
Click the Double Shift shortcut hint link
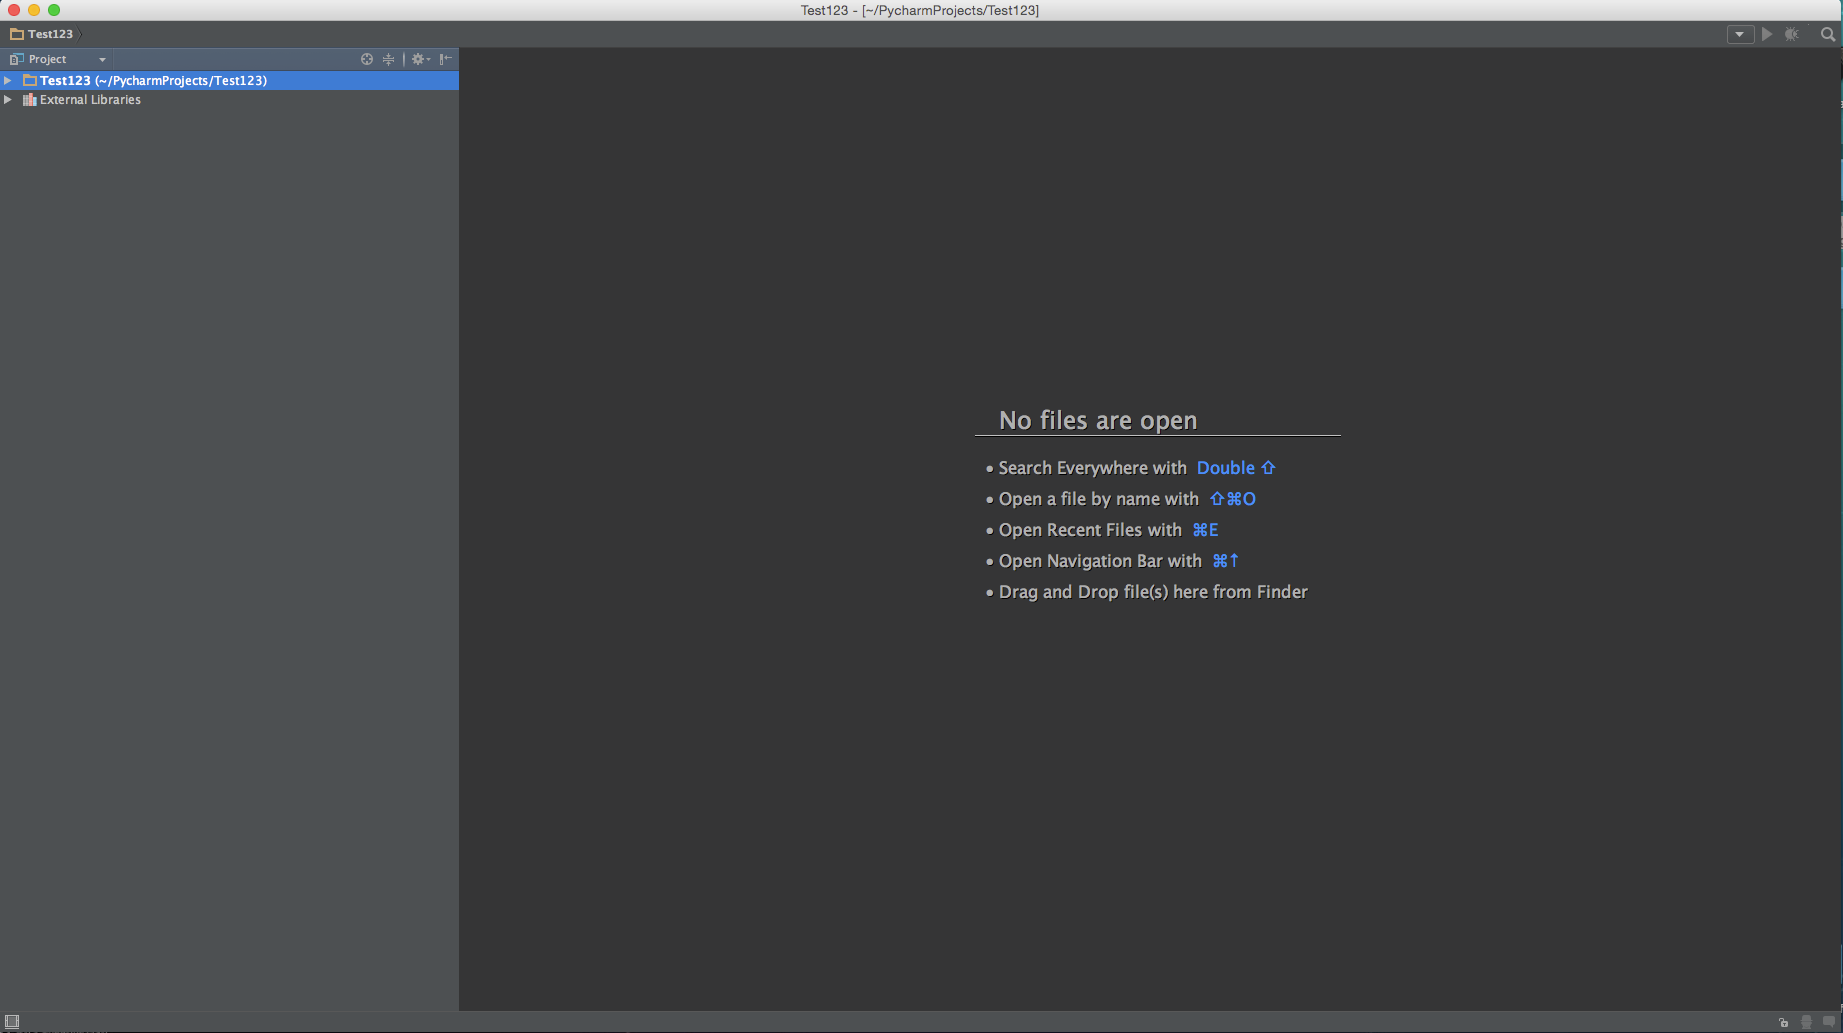coord(1236,467)
